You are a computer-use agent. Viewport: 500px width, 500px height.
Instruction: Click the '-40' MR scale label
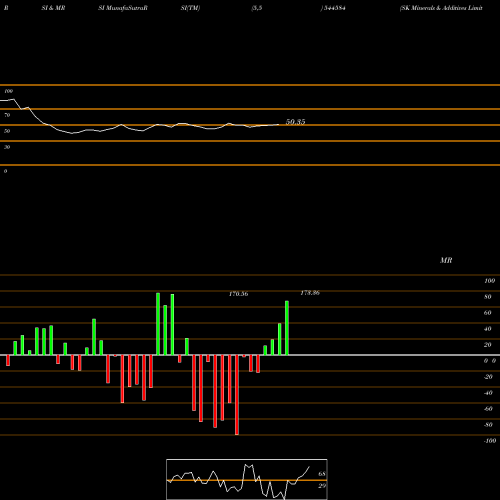click(488, 393)
